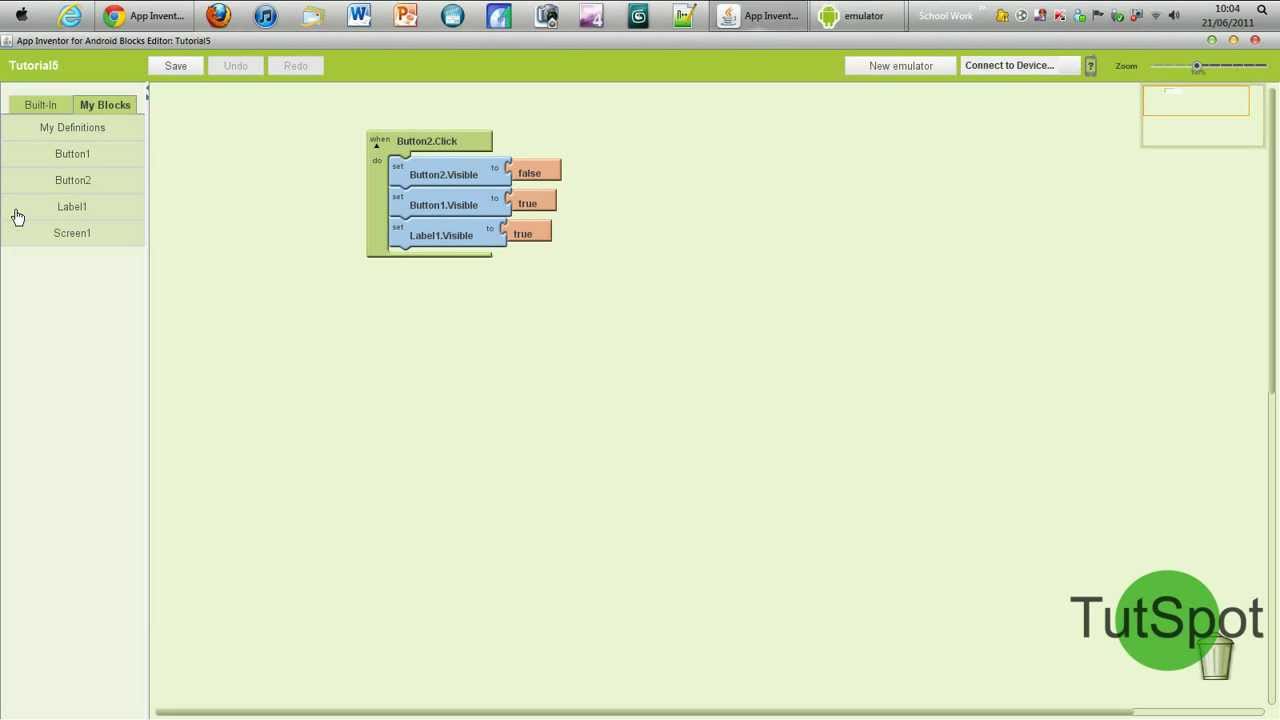The image size is (1280, 720).
Task: Launch Internet Explorer from taskbar
Action: click(x=70, y=15)
